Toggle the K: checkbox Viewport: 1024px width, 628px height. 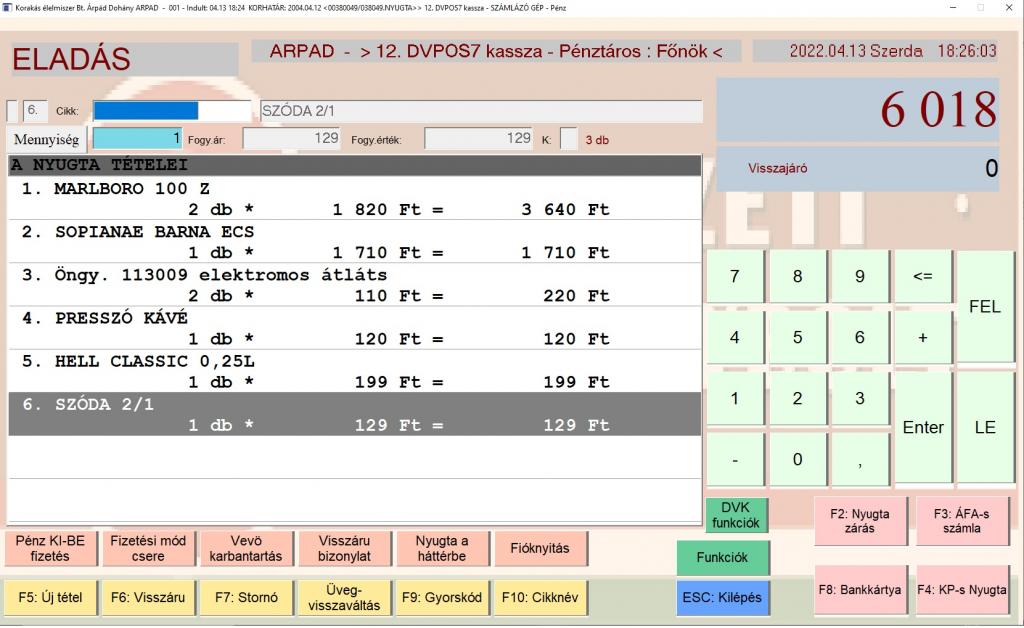[x=568, y=139]
